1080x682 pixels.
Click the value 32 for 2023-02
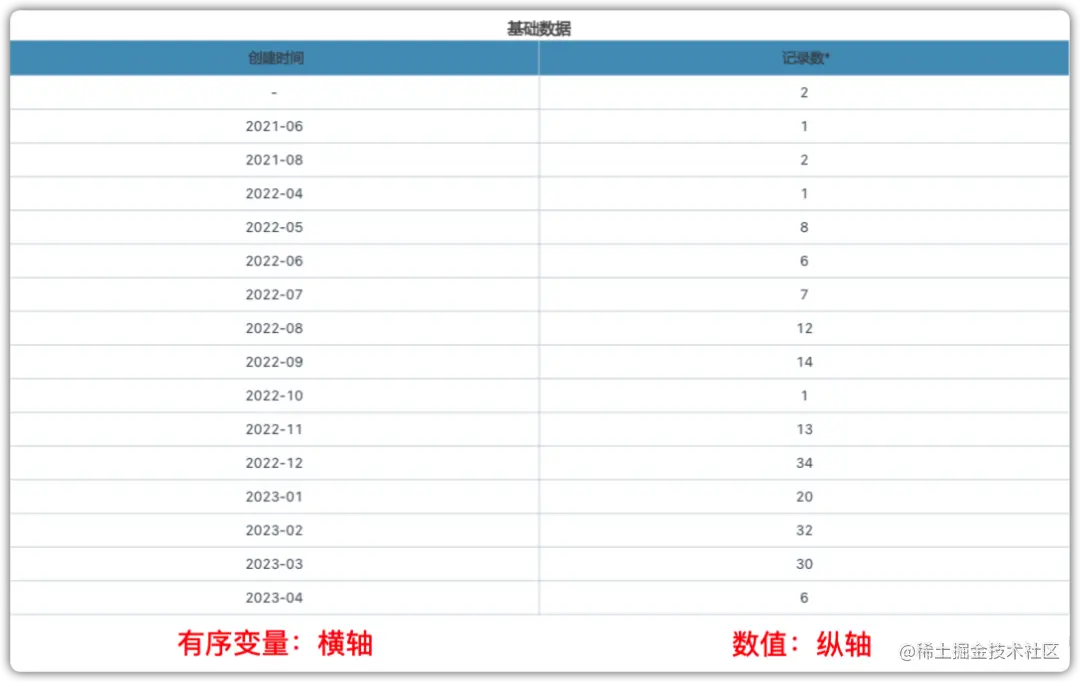(804, 530)
